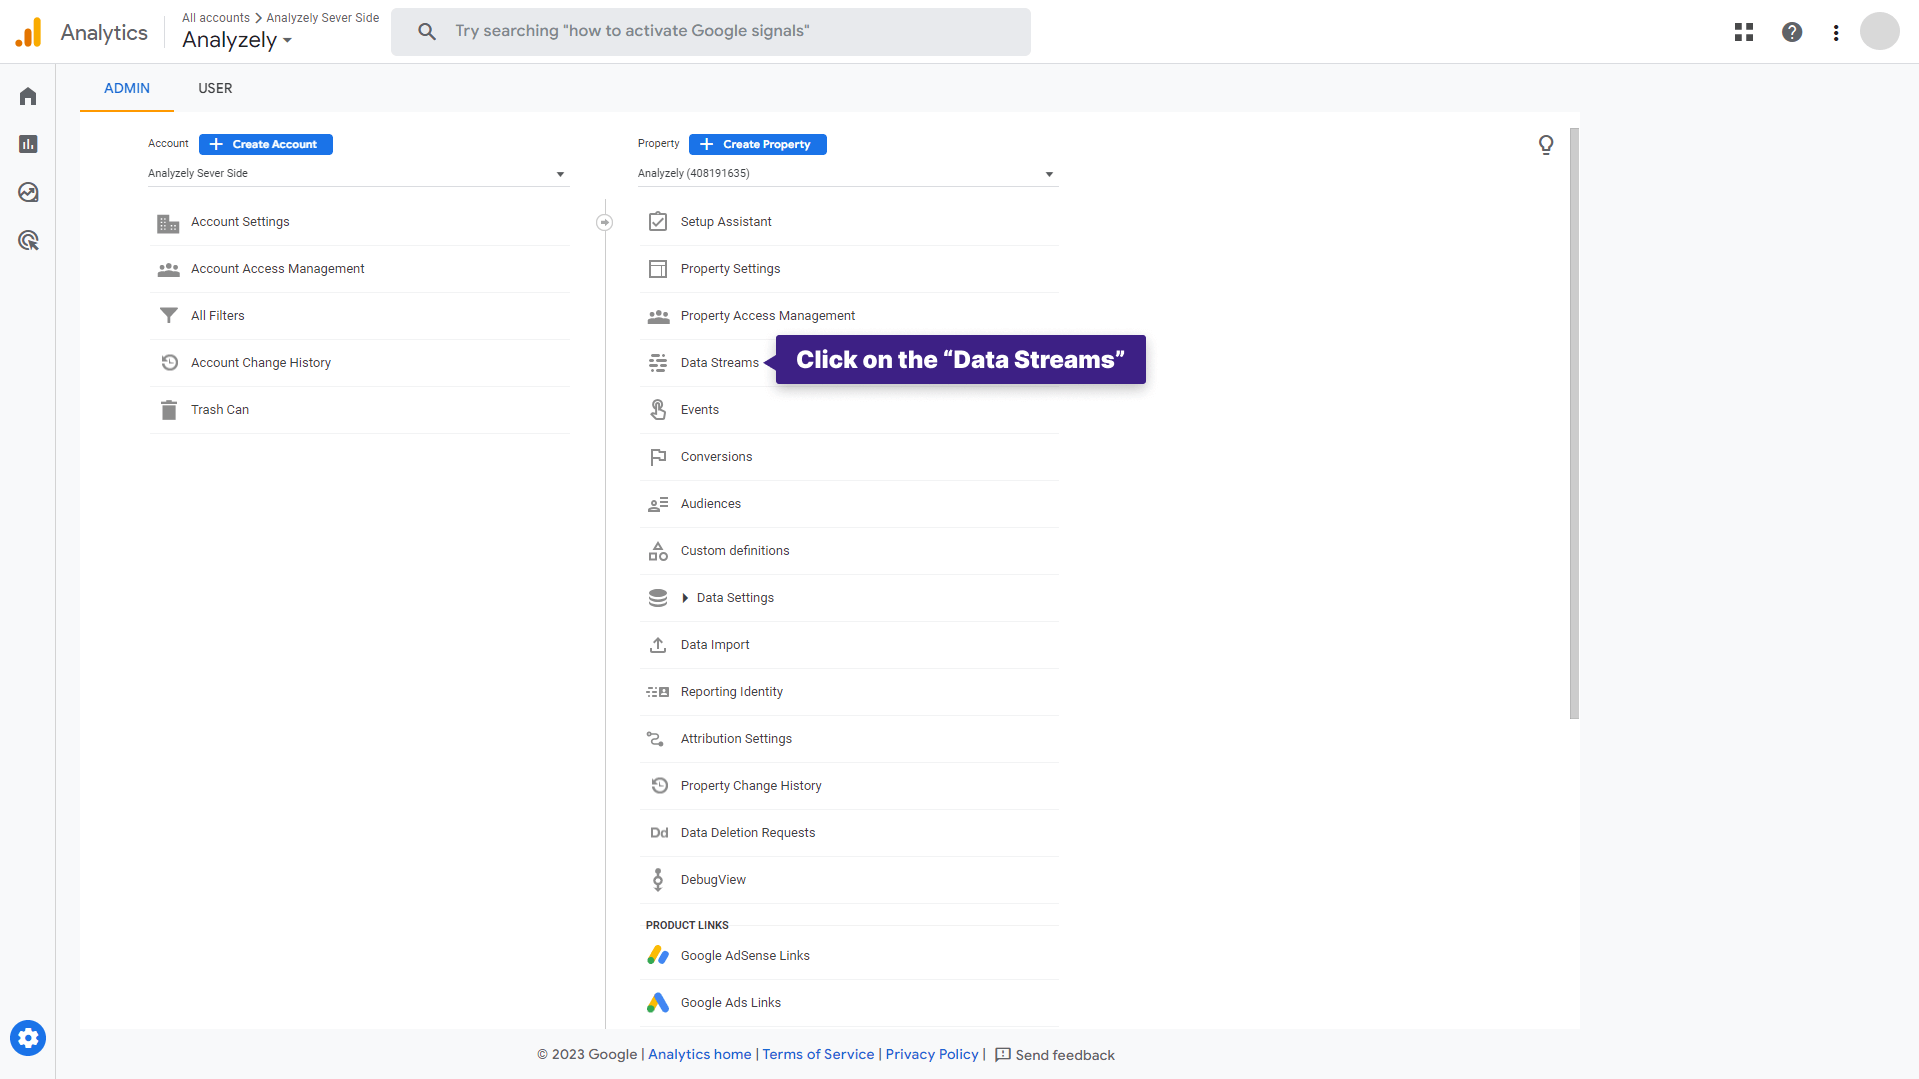Image resolution: width=1919 pixels, height=1079 pixels.
Task: Click the Help question mark icon
Action: pos(1792,32)
